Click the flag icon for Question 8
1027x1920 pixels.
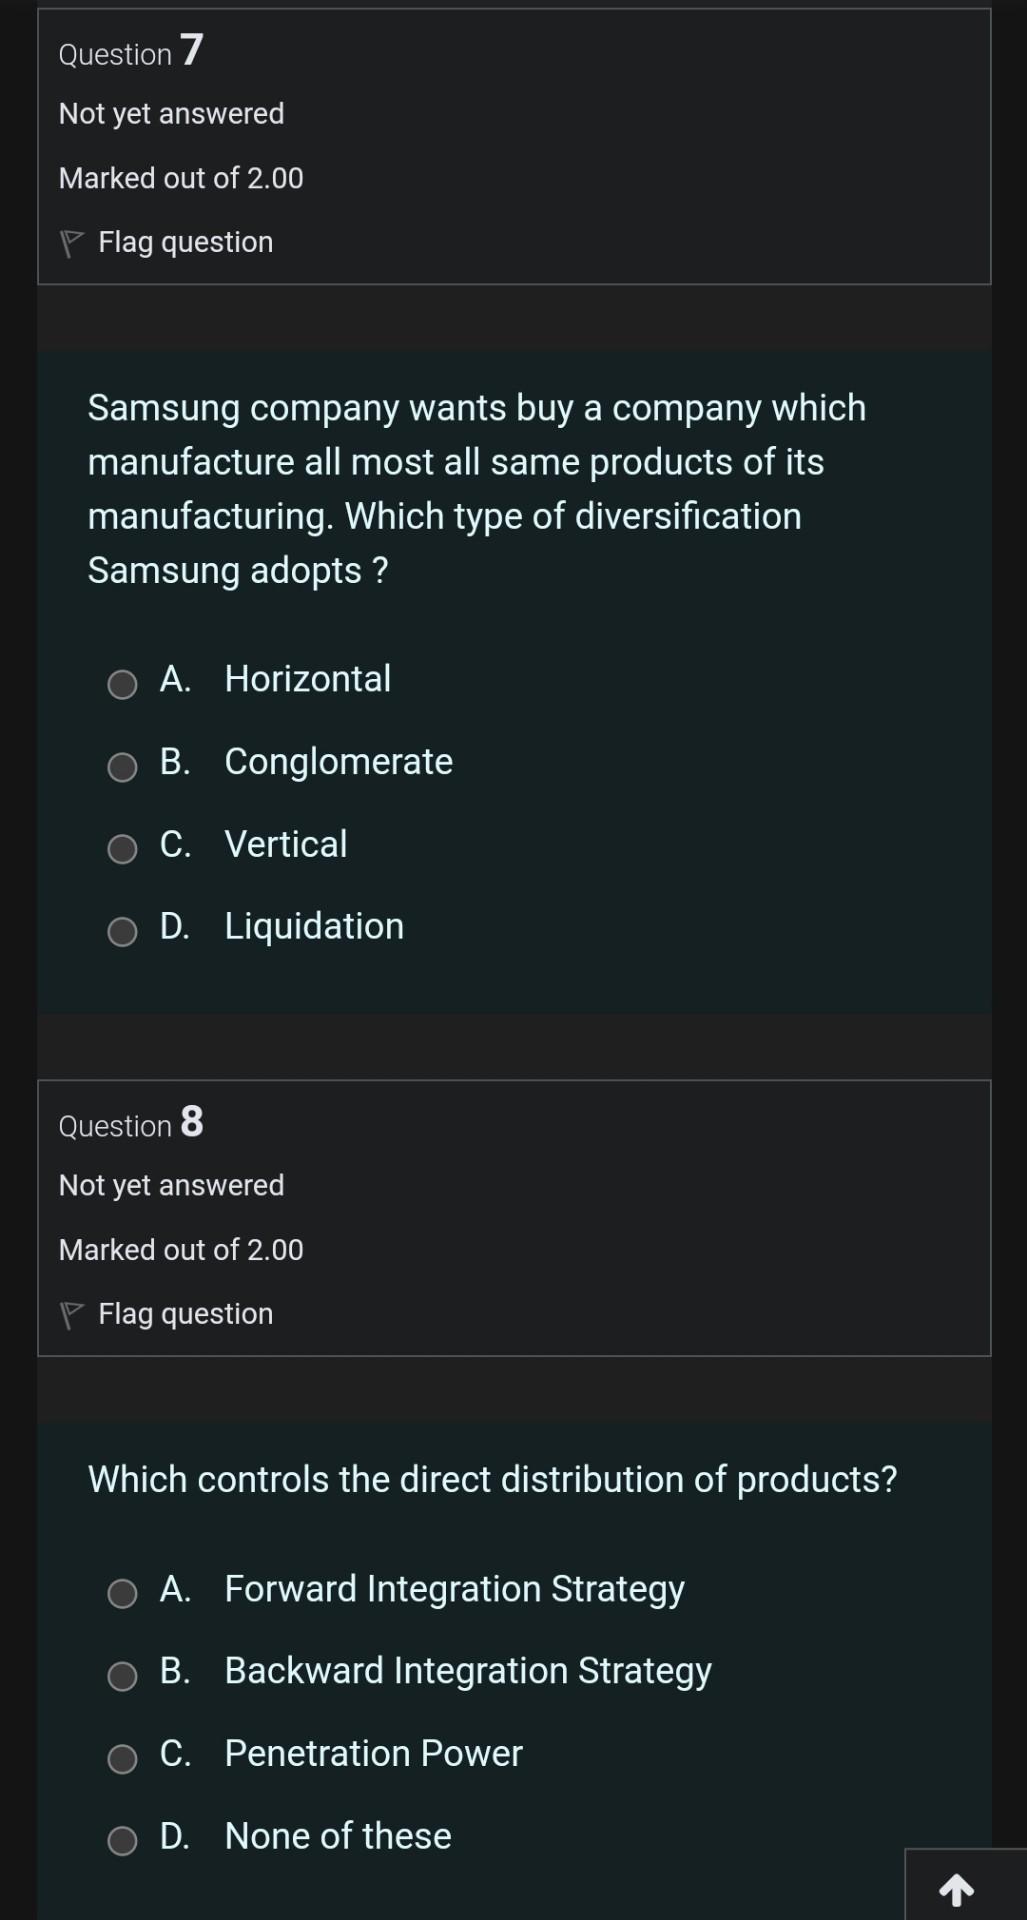(x=71, y=1313)
